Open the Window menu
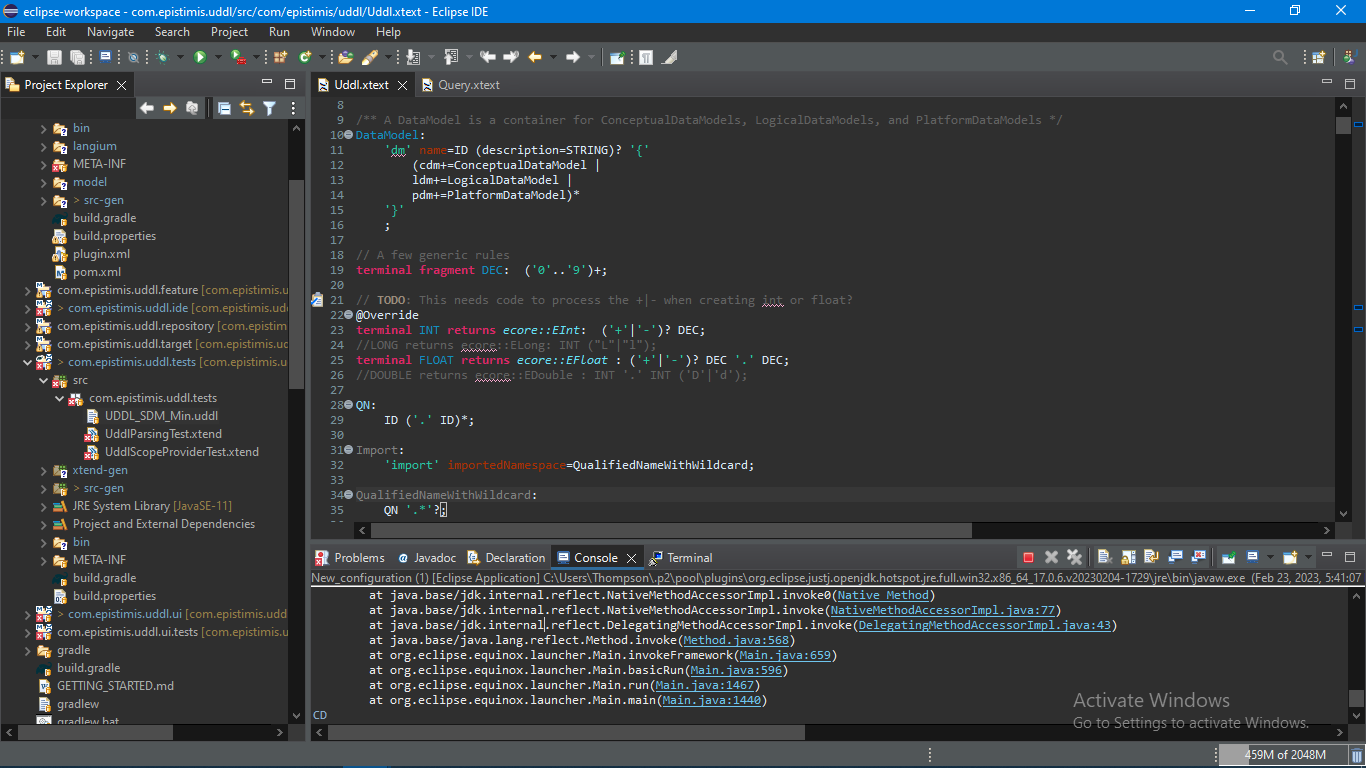The image size is (1366, 768). [333, 32]
